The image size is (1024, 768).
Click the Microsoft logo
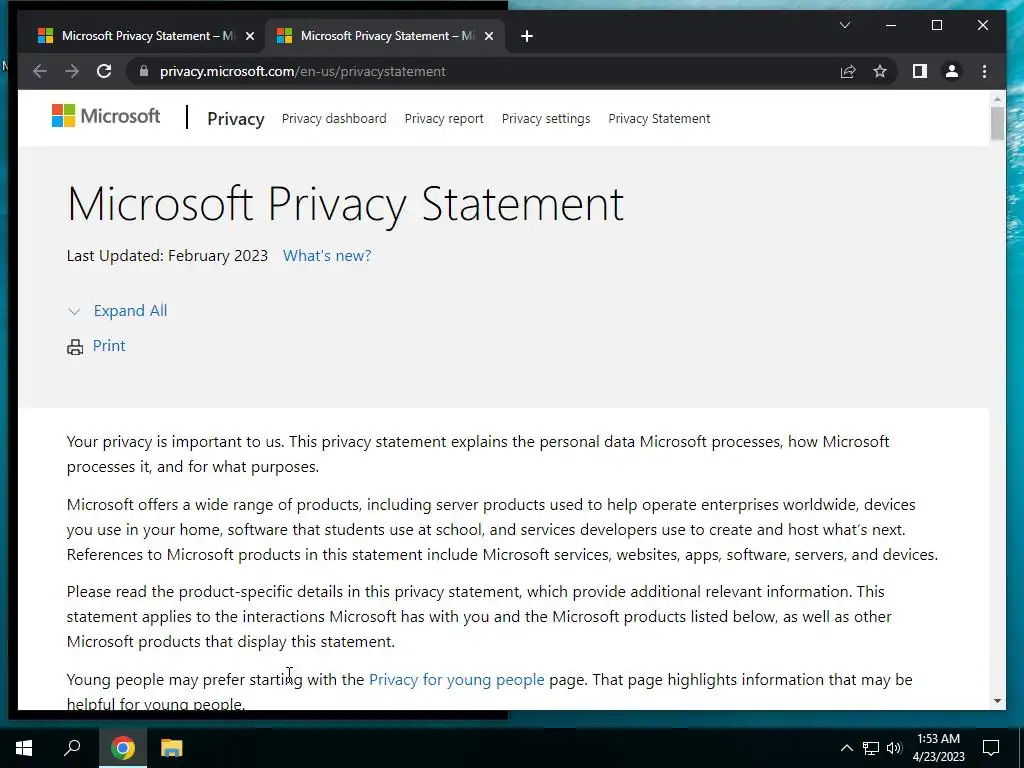click(106, 116)
